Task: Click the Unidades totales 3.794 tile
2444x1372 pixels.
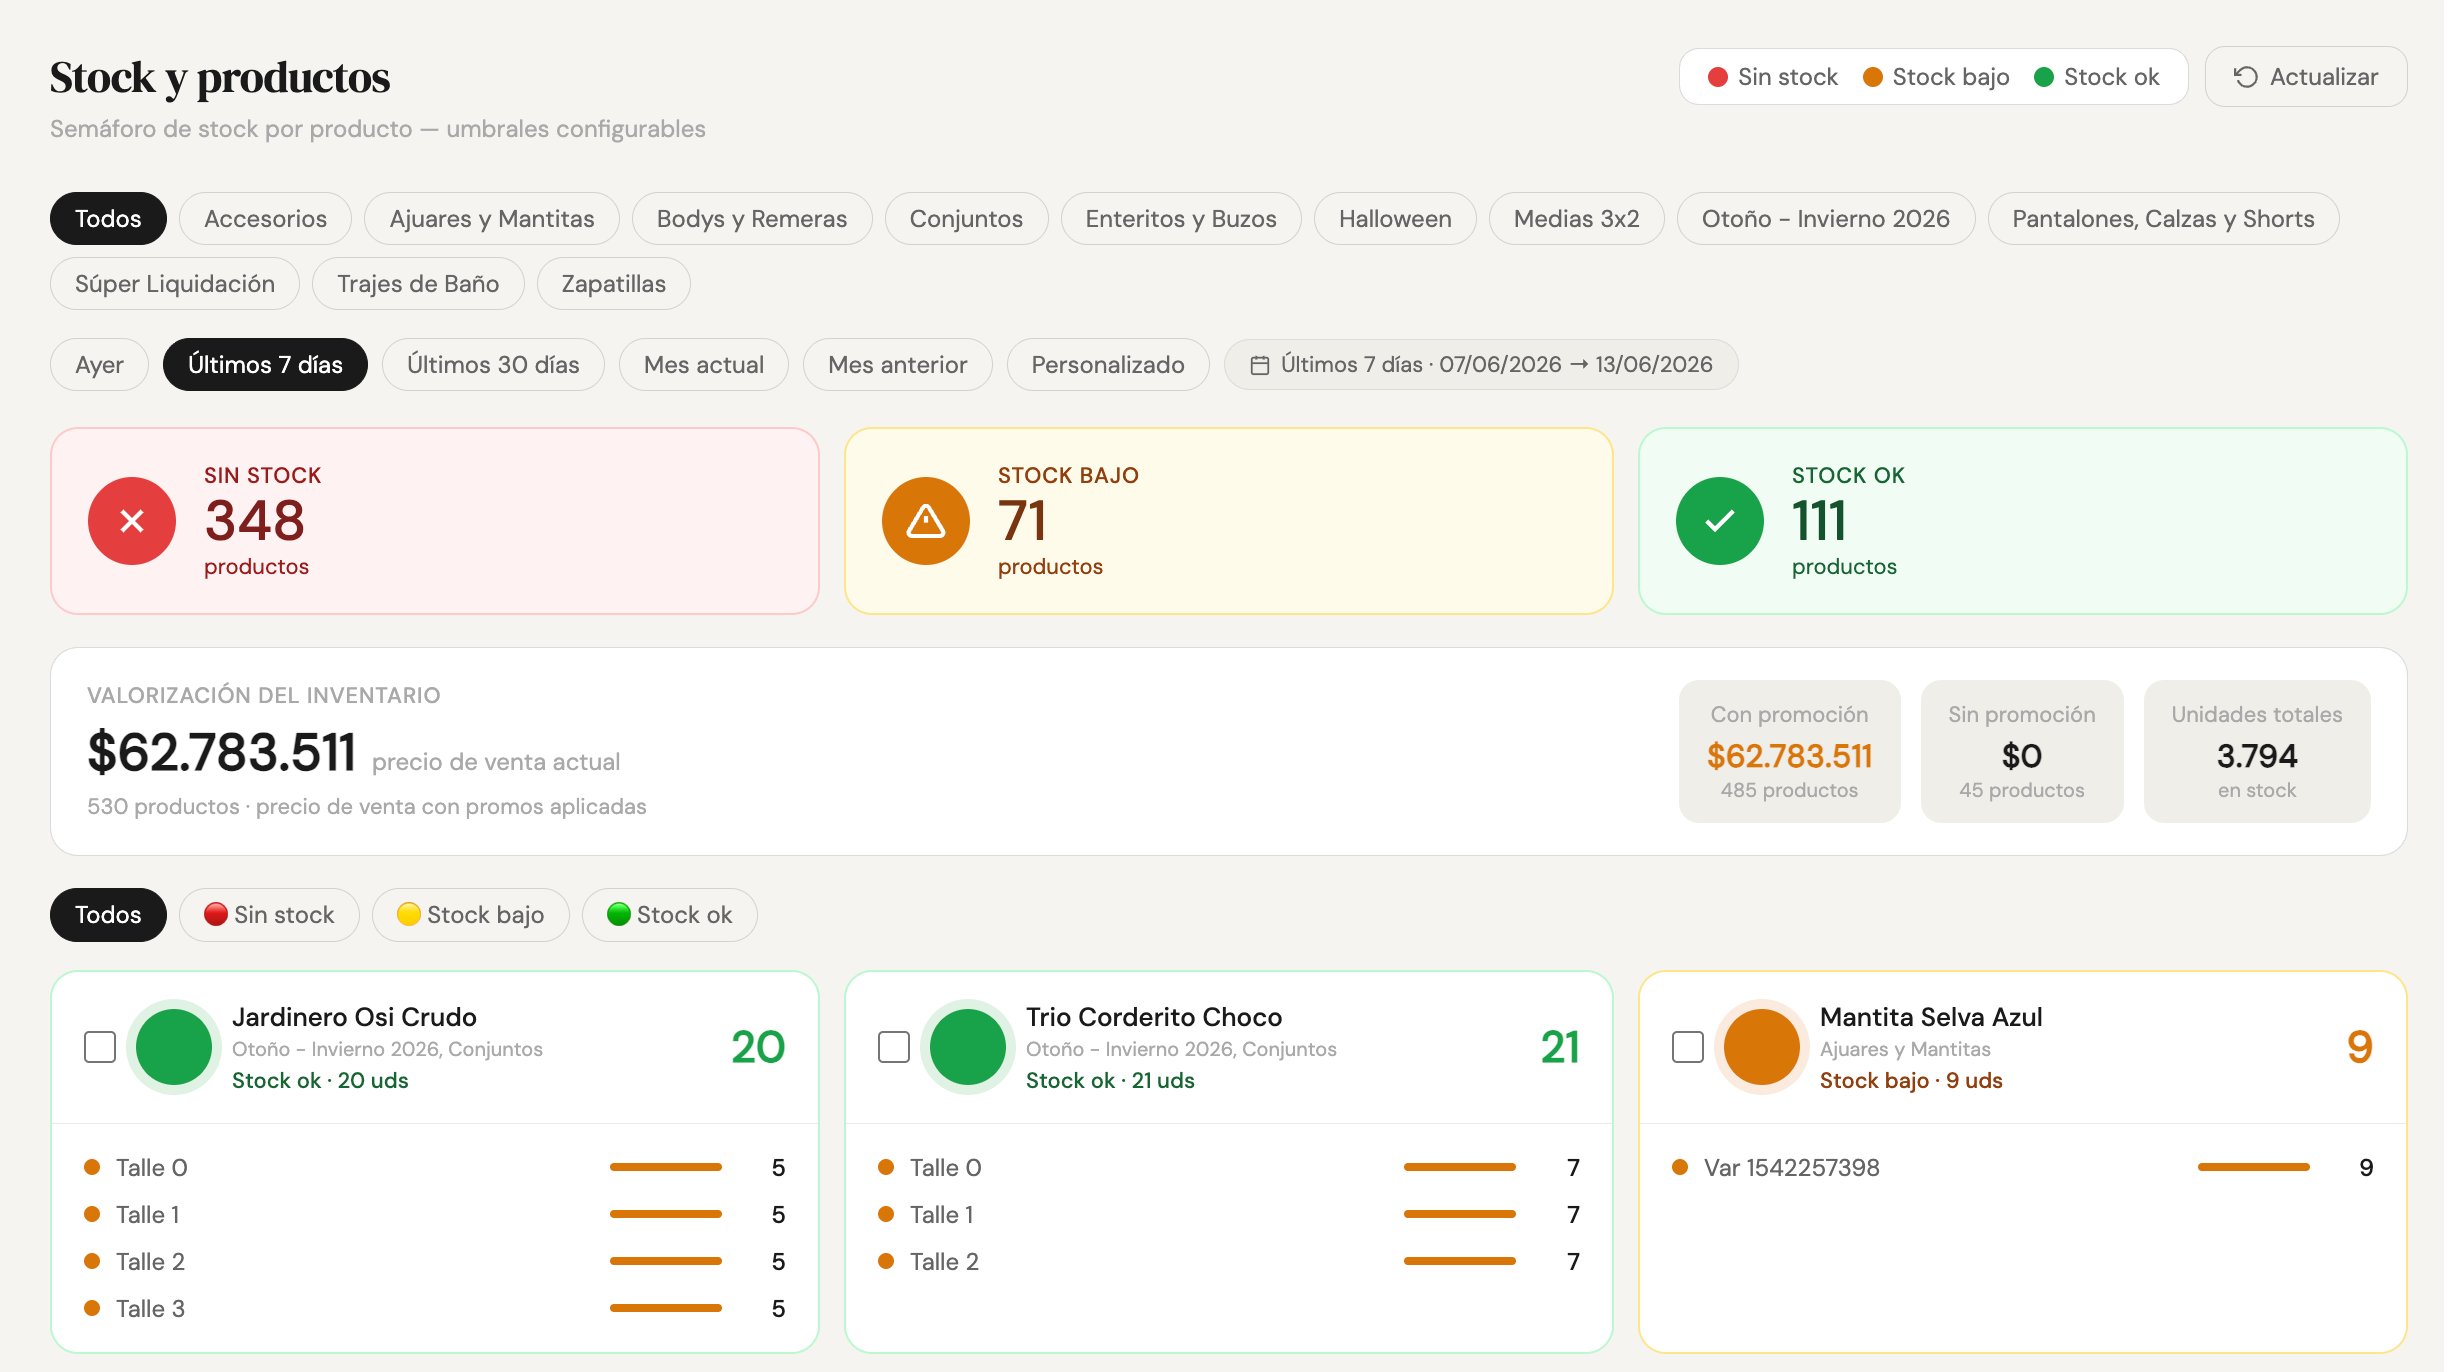Action: pos(2257,752)
